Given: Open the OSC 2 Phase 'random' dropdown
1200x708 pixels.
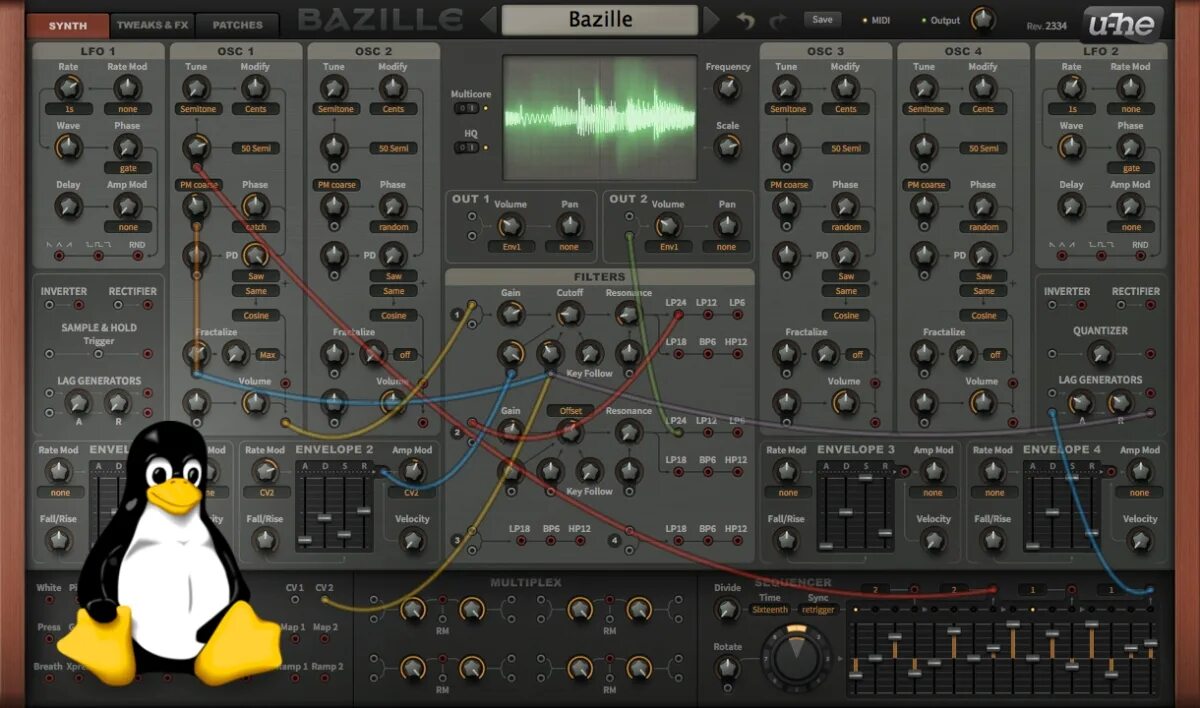Looking at the screenshot, I should [393, 227].
